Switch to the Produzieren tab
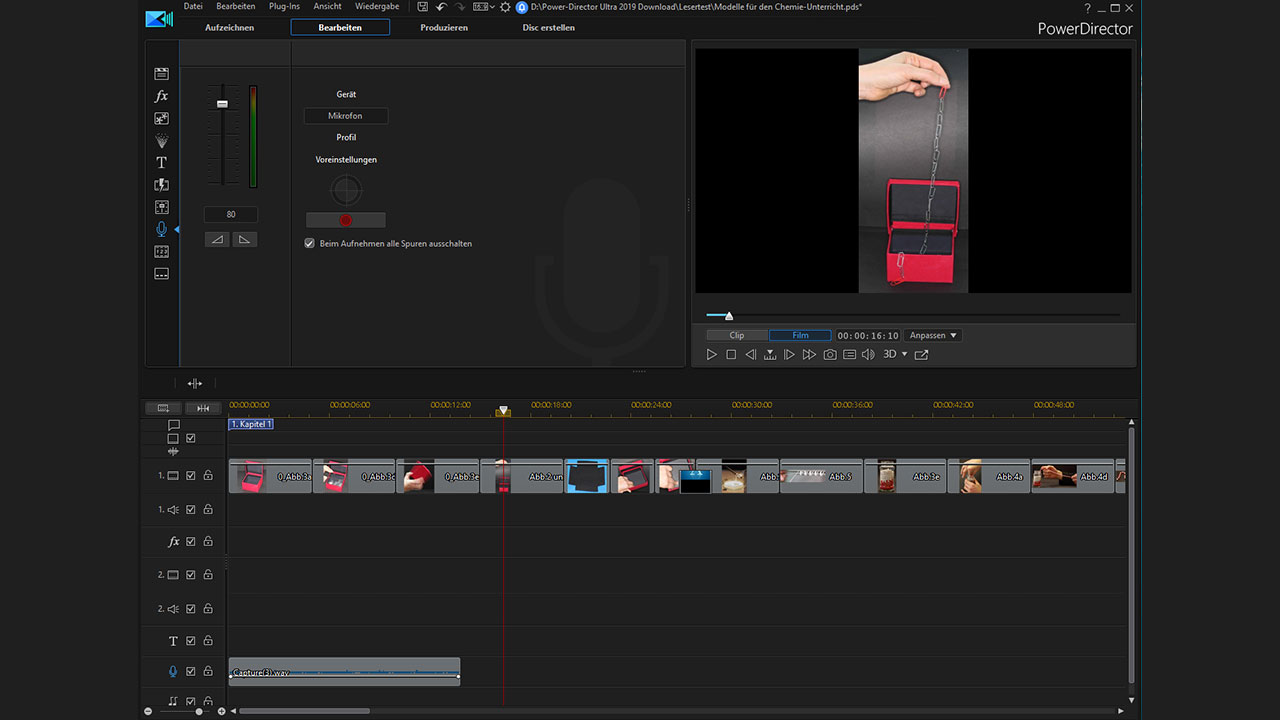Image resolution: width=1280 pixels, height=720 pixels. 444,28
